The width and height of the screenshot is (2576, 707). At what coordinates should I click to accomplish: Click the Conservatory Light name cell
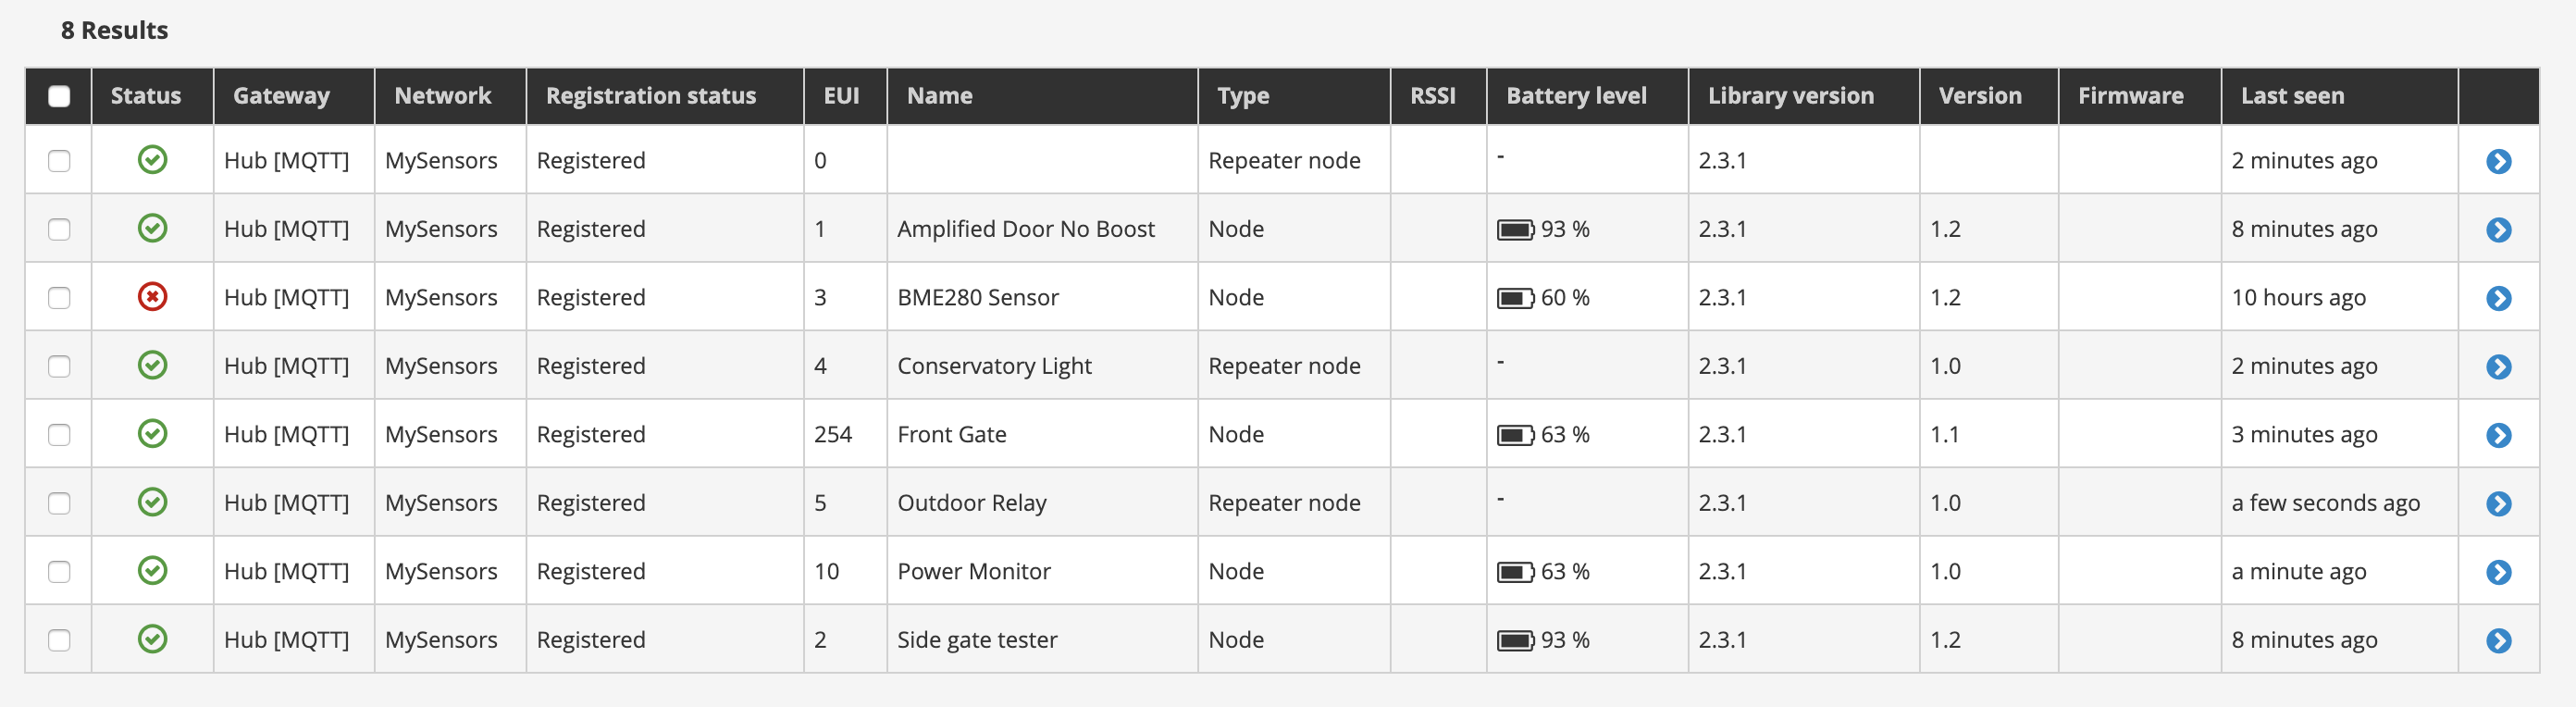tap(994, 366)
